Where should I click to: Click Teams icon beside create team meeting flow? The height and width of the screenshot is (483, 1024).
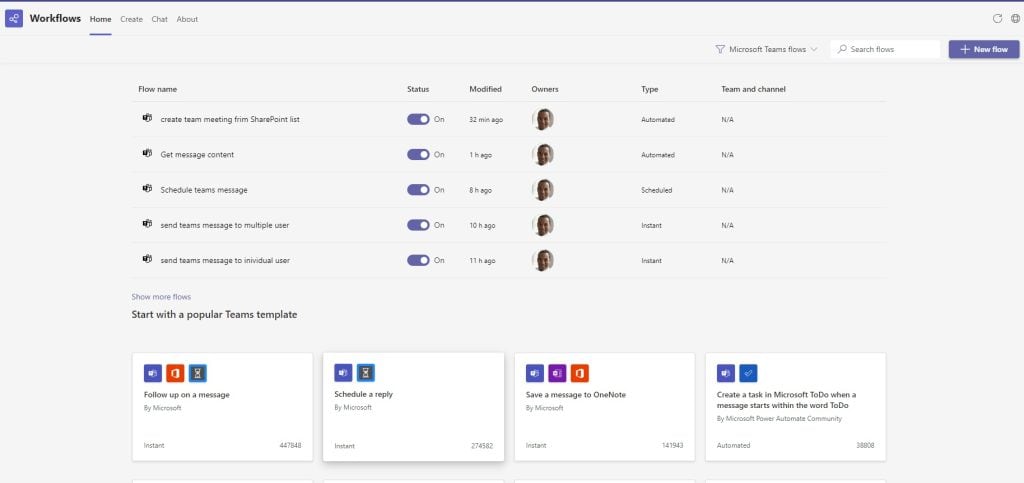[x=147, y=118]
